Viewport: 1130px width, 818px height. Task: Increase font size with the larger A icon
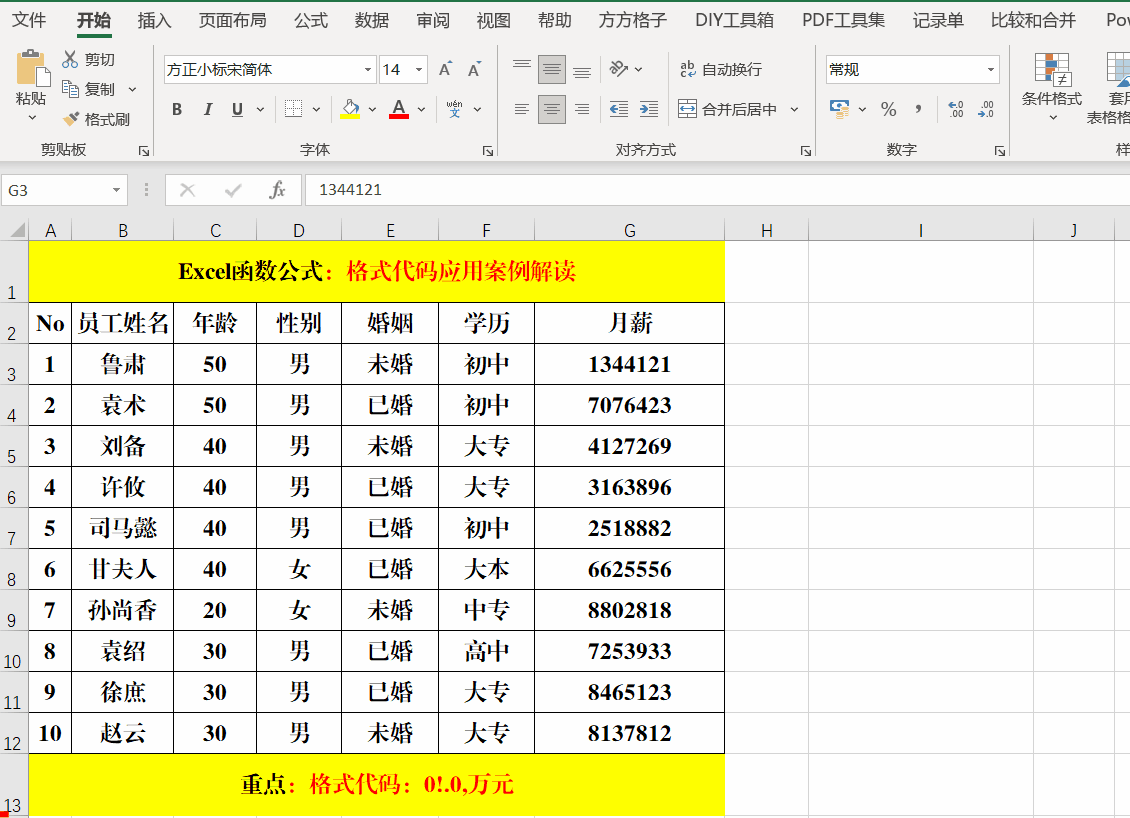pyautogui.click(x=445, y=70)
